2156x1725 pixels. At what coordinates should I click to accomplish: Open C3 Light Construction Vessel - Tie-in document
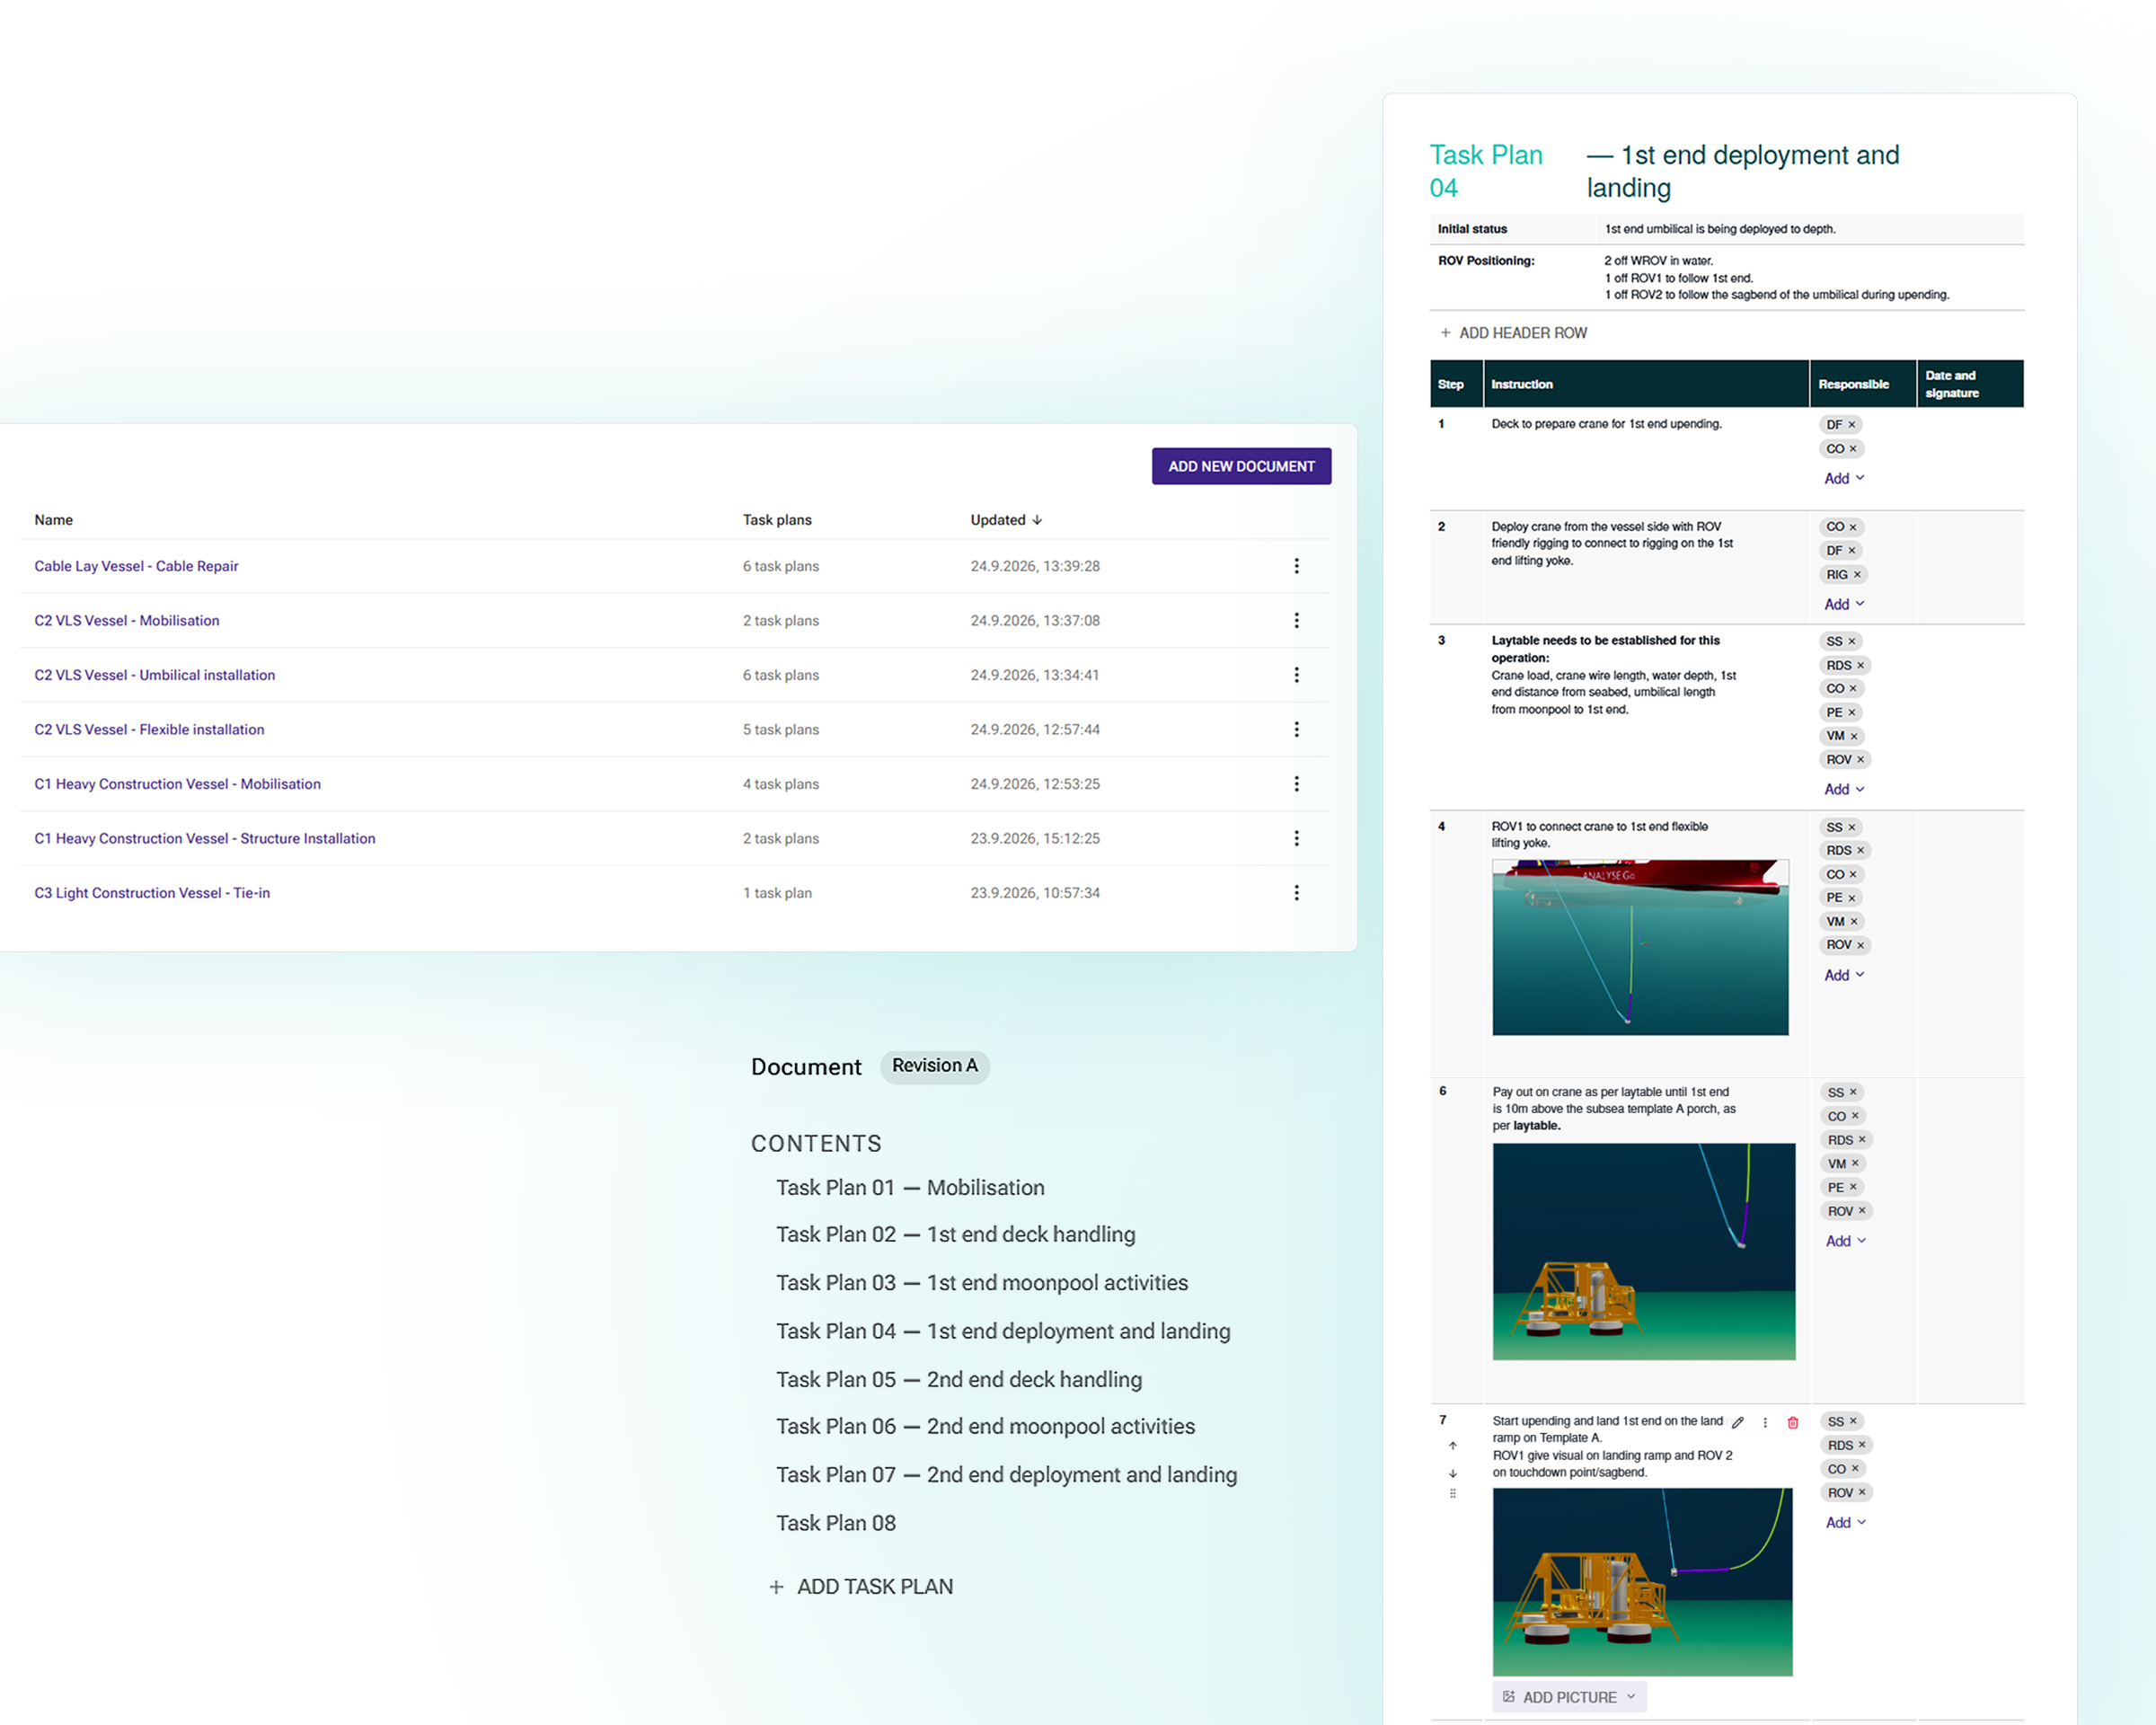click(x=152, y=893)
